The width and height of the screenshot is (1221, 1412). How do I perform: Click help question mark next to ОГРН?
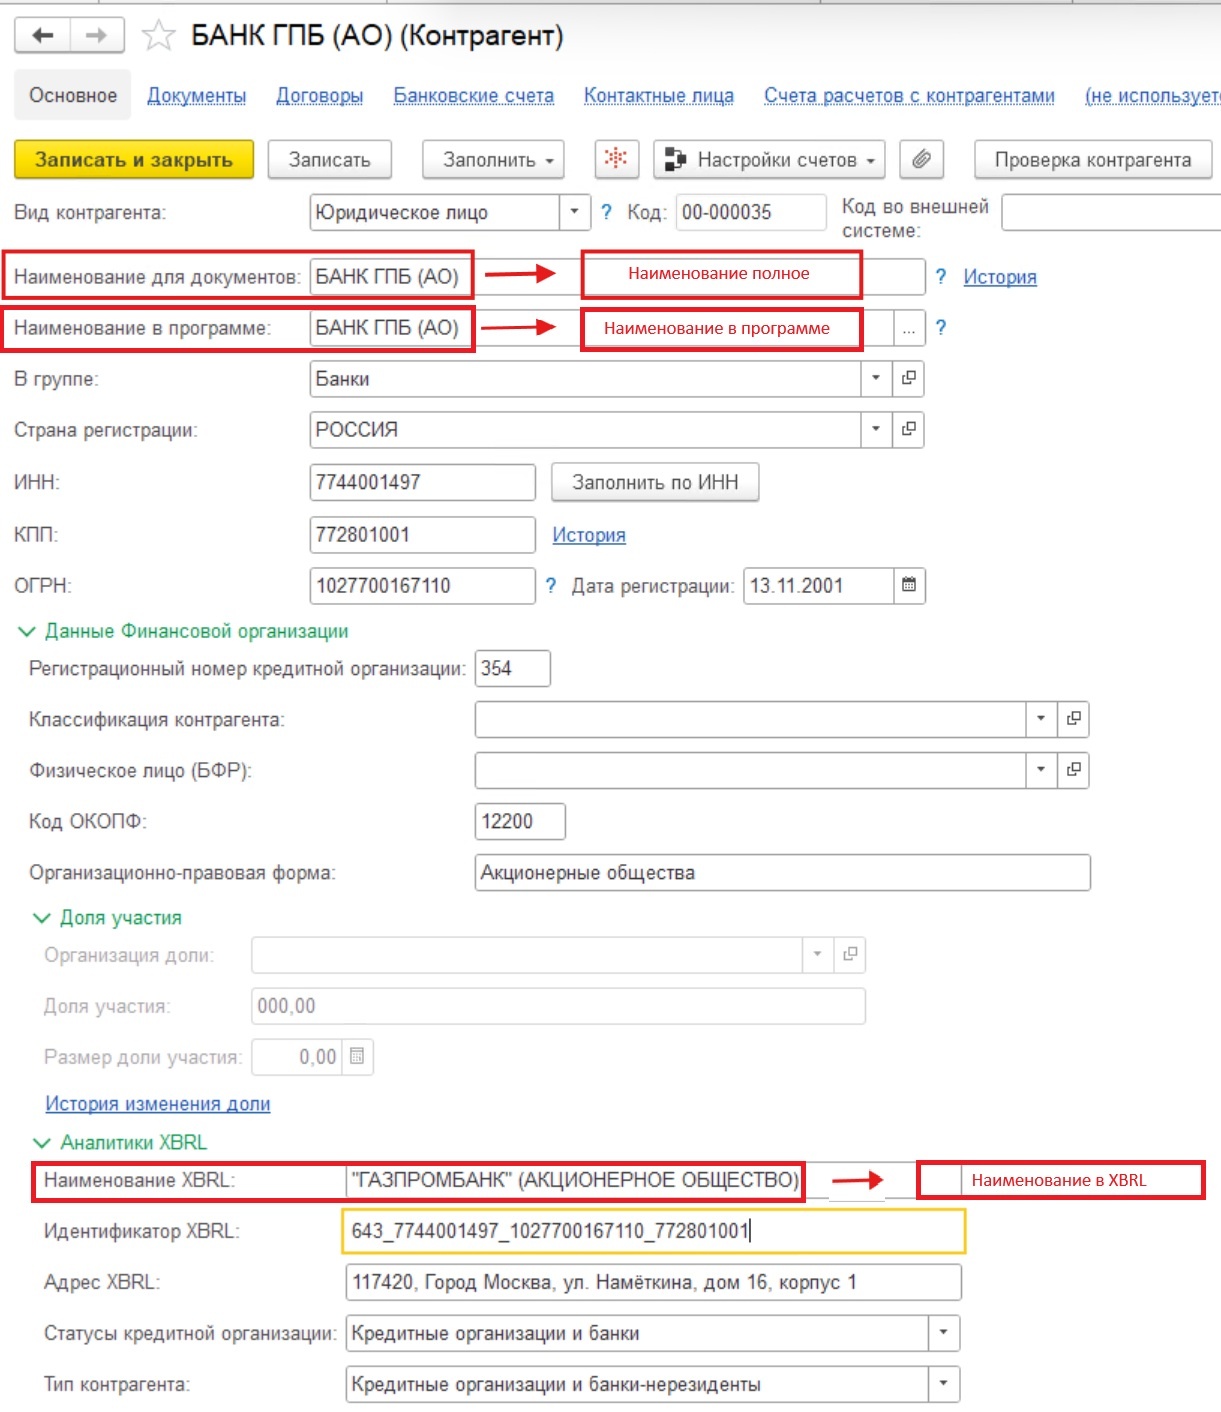click(x=551, y=585)
